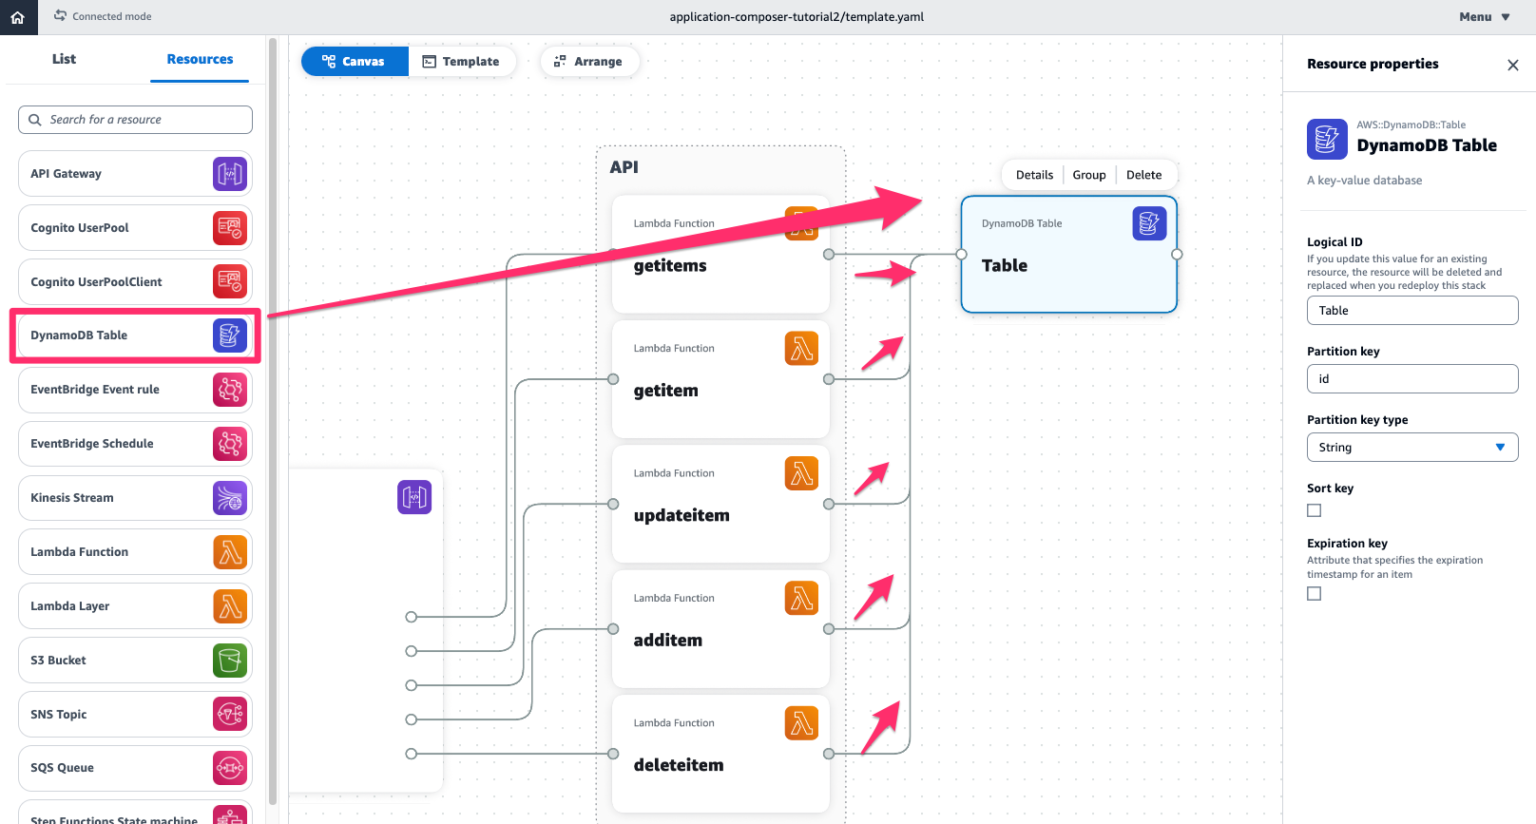Click the DynamoDB icon on Table card
The image size is (1536, 824).
pyautogui.click(x=1149, y=223)
